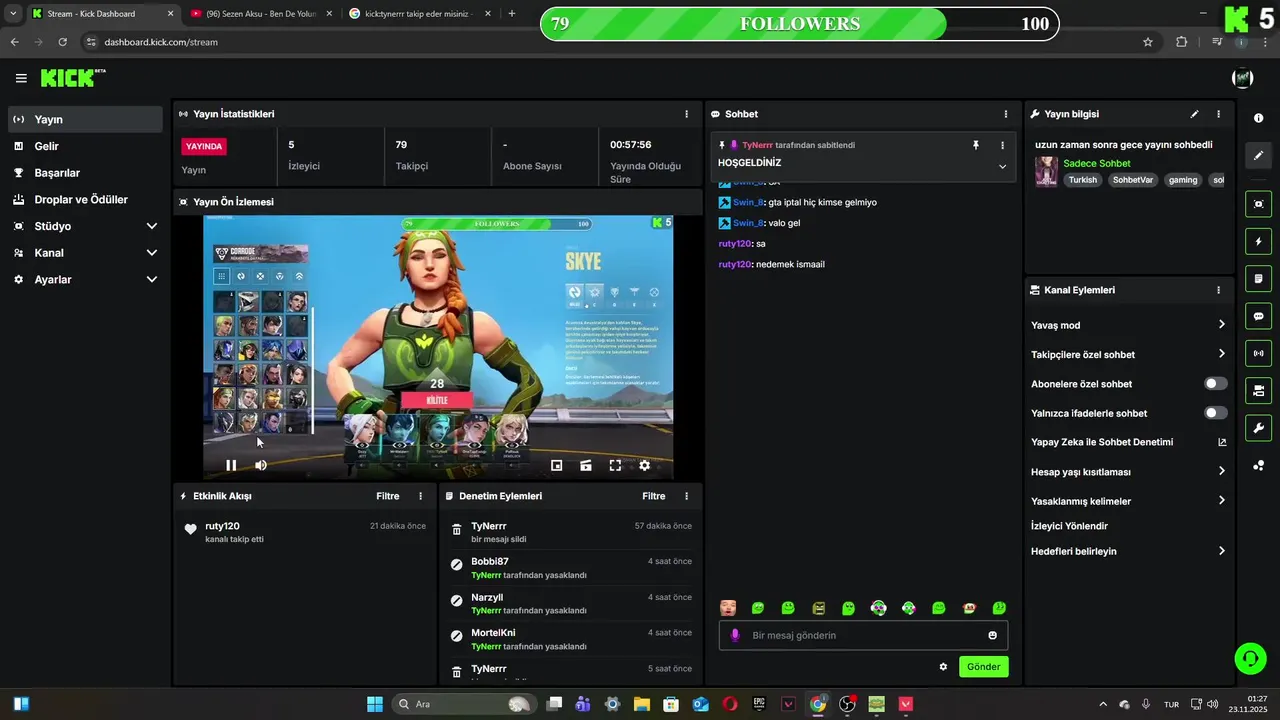Screen dimensions: 1280x720
Task: Open the Opera browser in the taskbar
Action: (x=730, y=704)
